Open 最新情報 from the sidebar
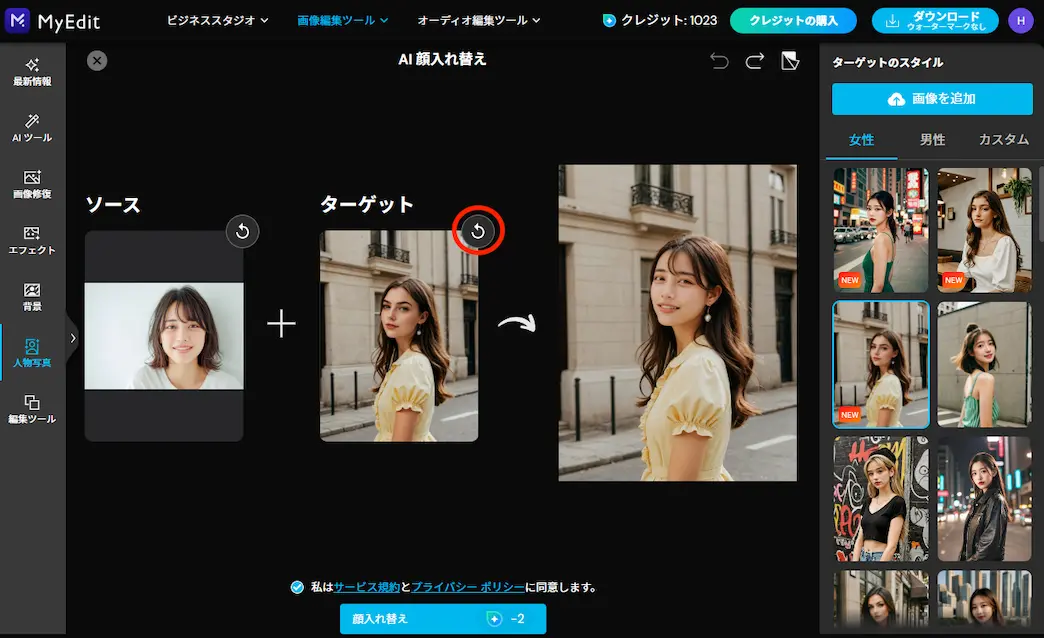The width and height of the screenshot is (1044, 638). tap(33, 72)
